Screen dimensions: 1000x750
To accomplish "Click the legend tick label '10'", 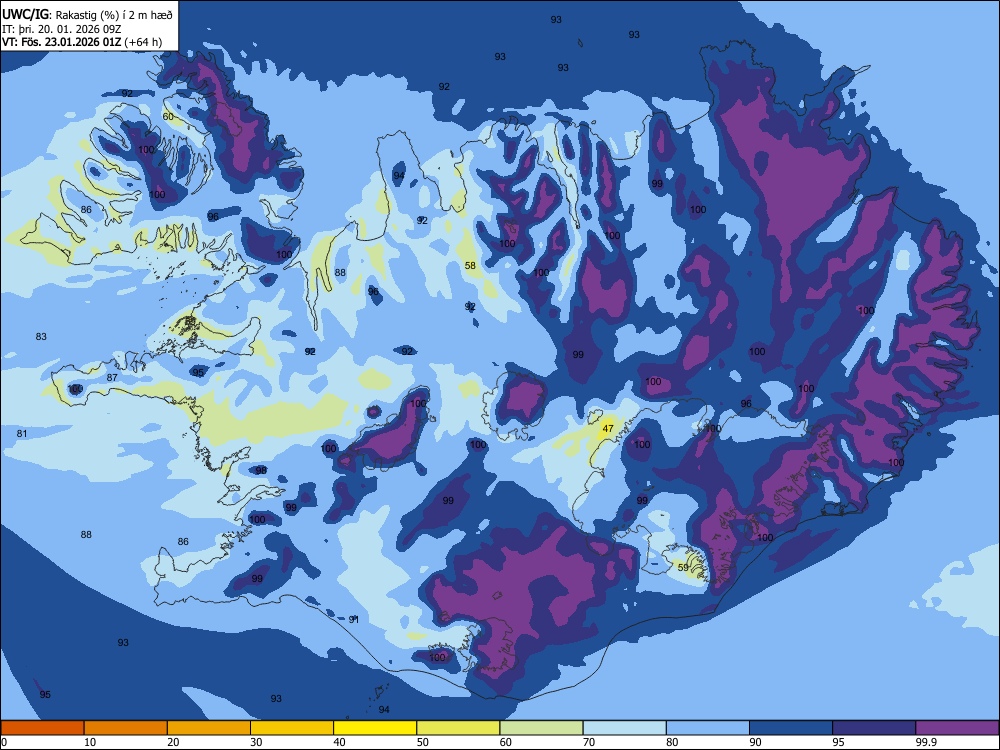I will [90, 742].
